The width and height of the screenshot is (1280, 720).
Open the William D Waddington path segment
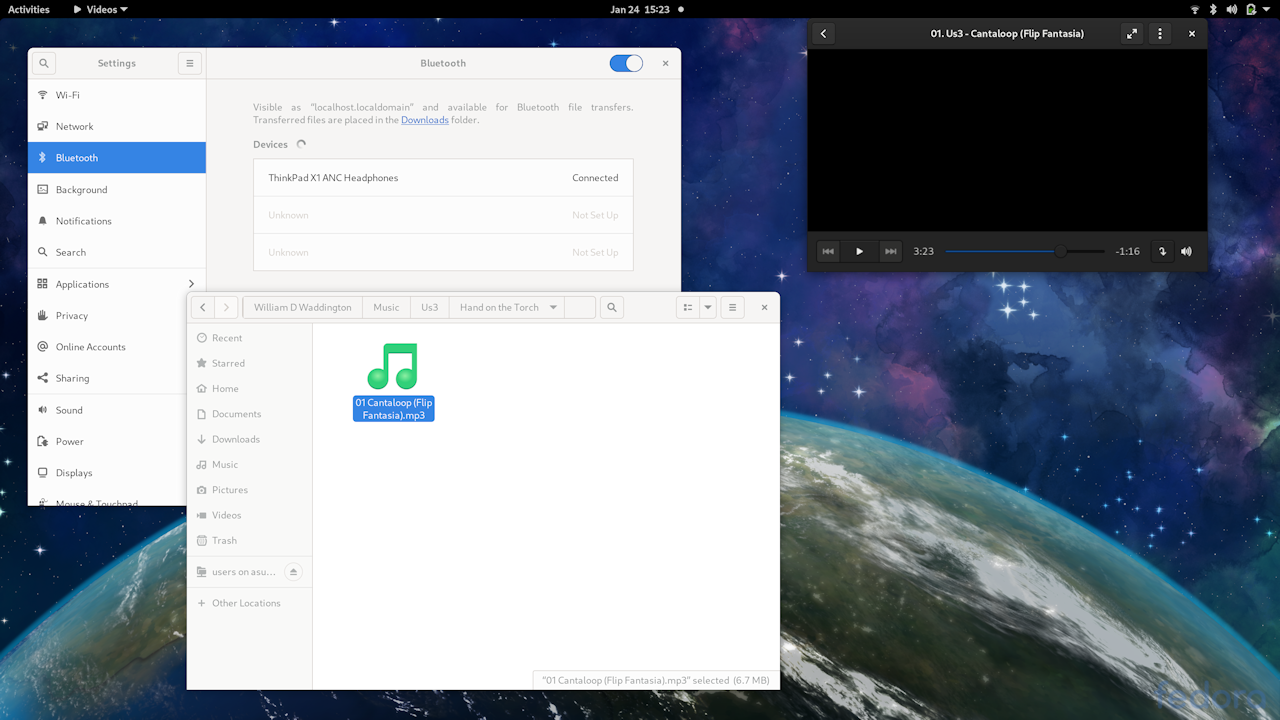pos(302,308)
